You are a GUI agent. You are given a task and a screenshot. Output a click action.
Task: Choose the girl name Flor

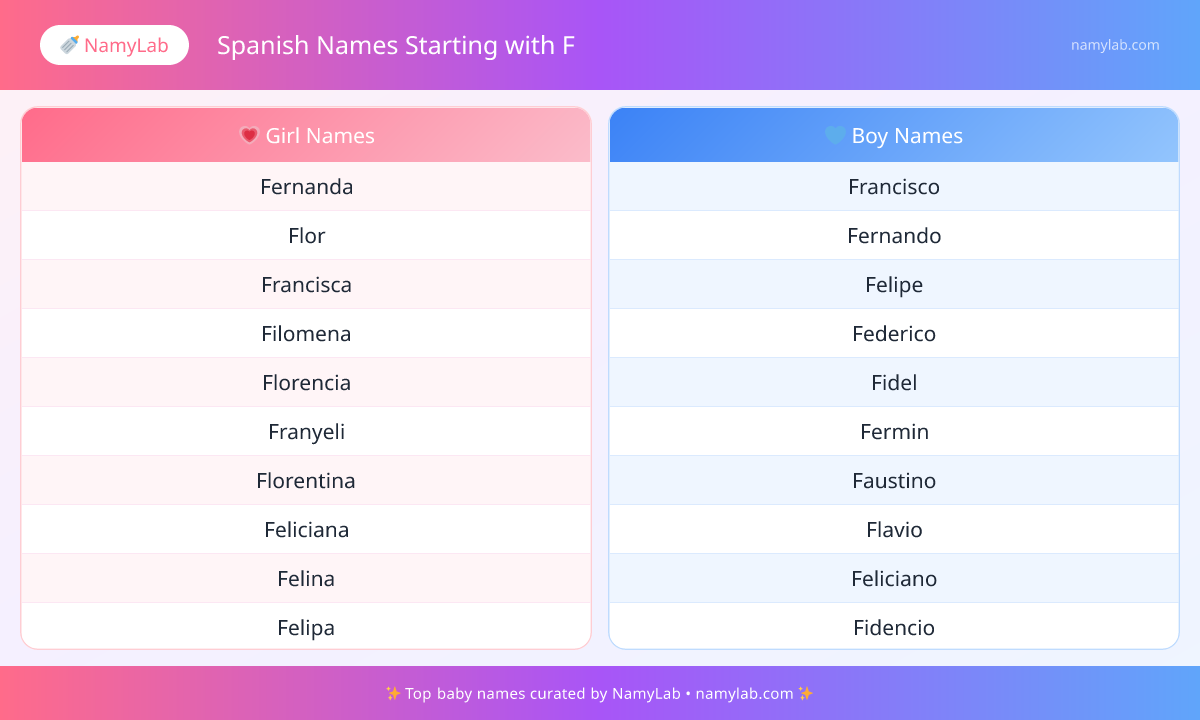point(306,236)
